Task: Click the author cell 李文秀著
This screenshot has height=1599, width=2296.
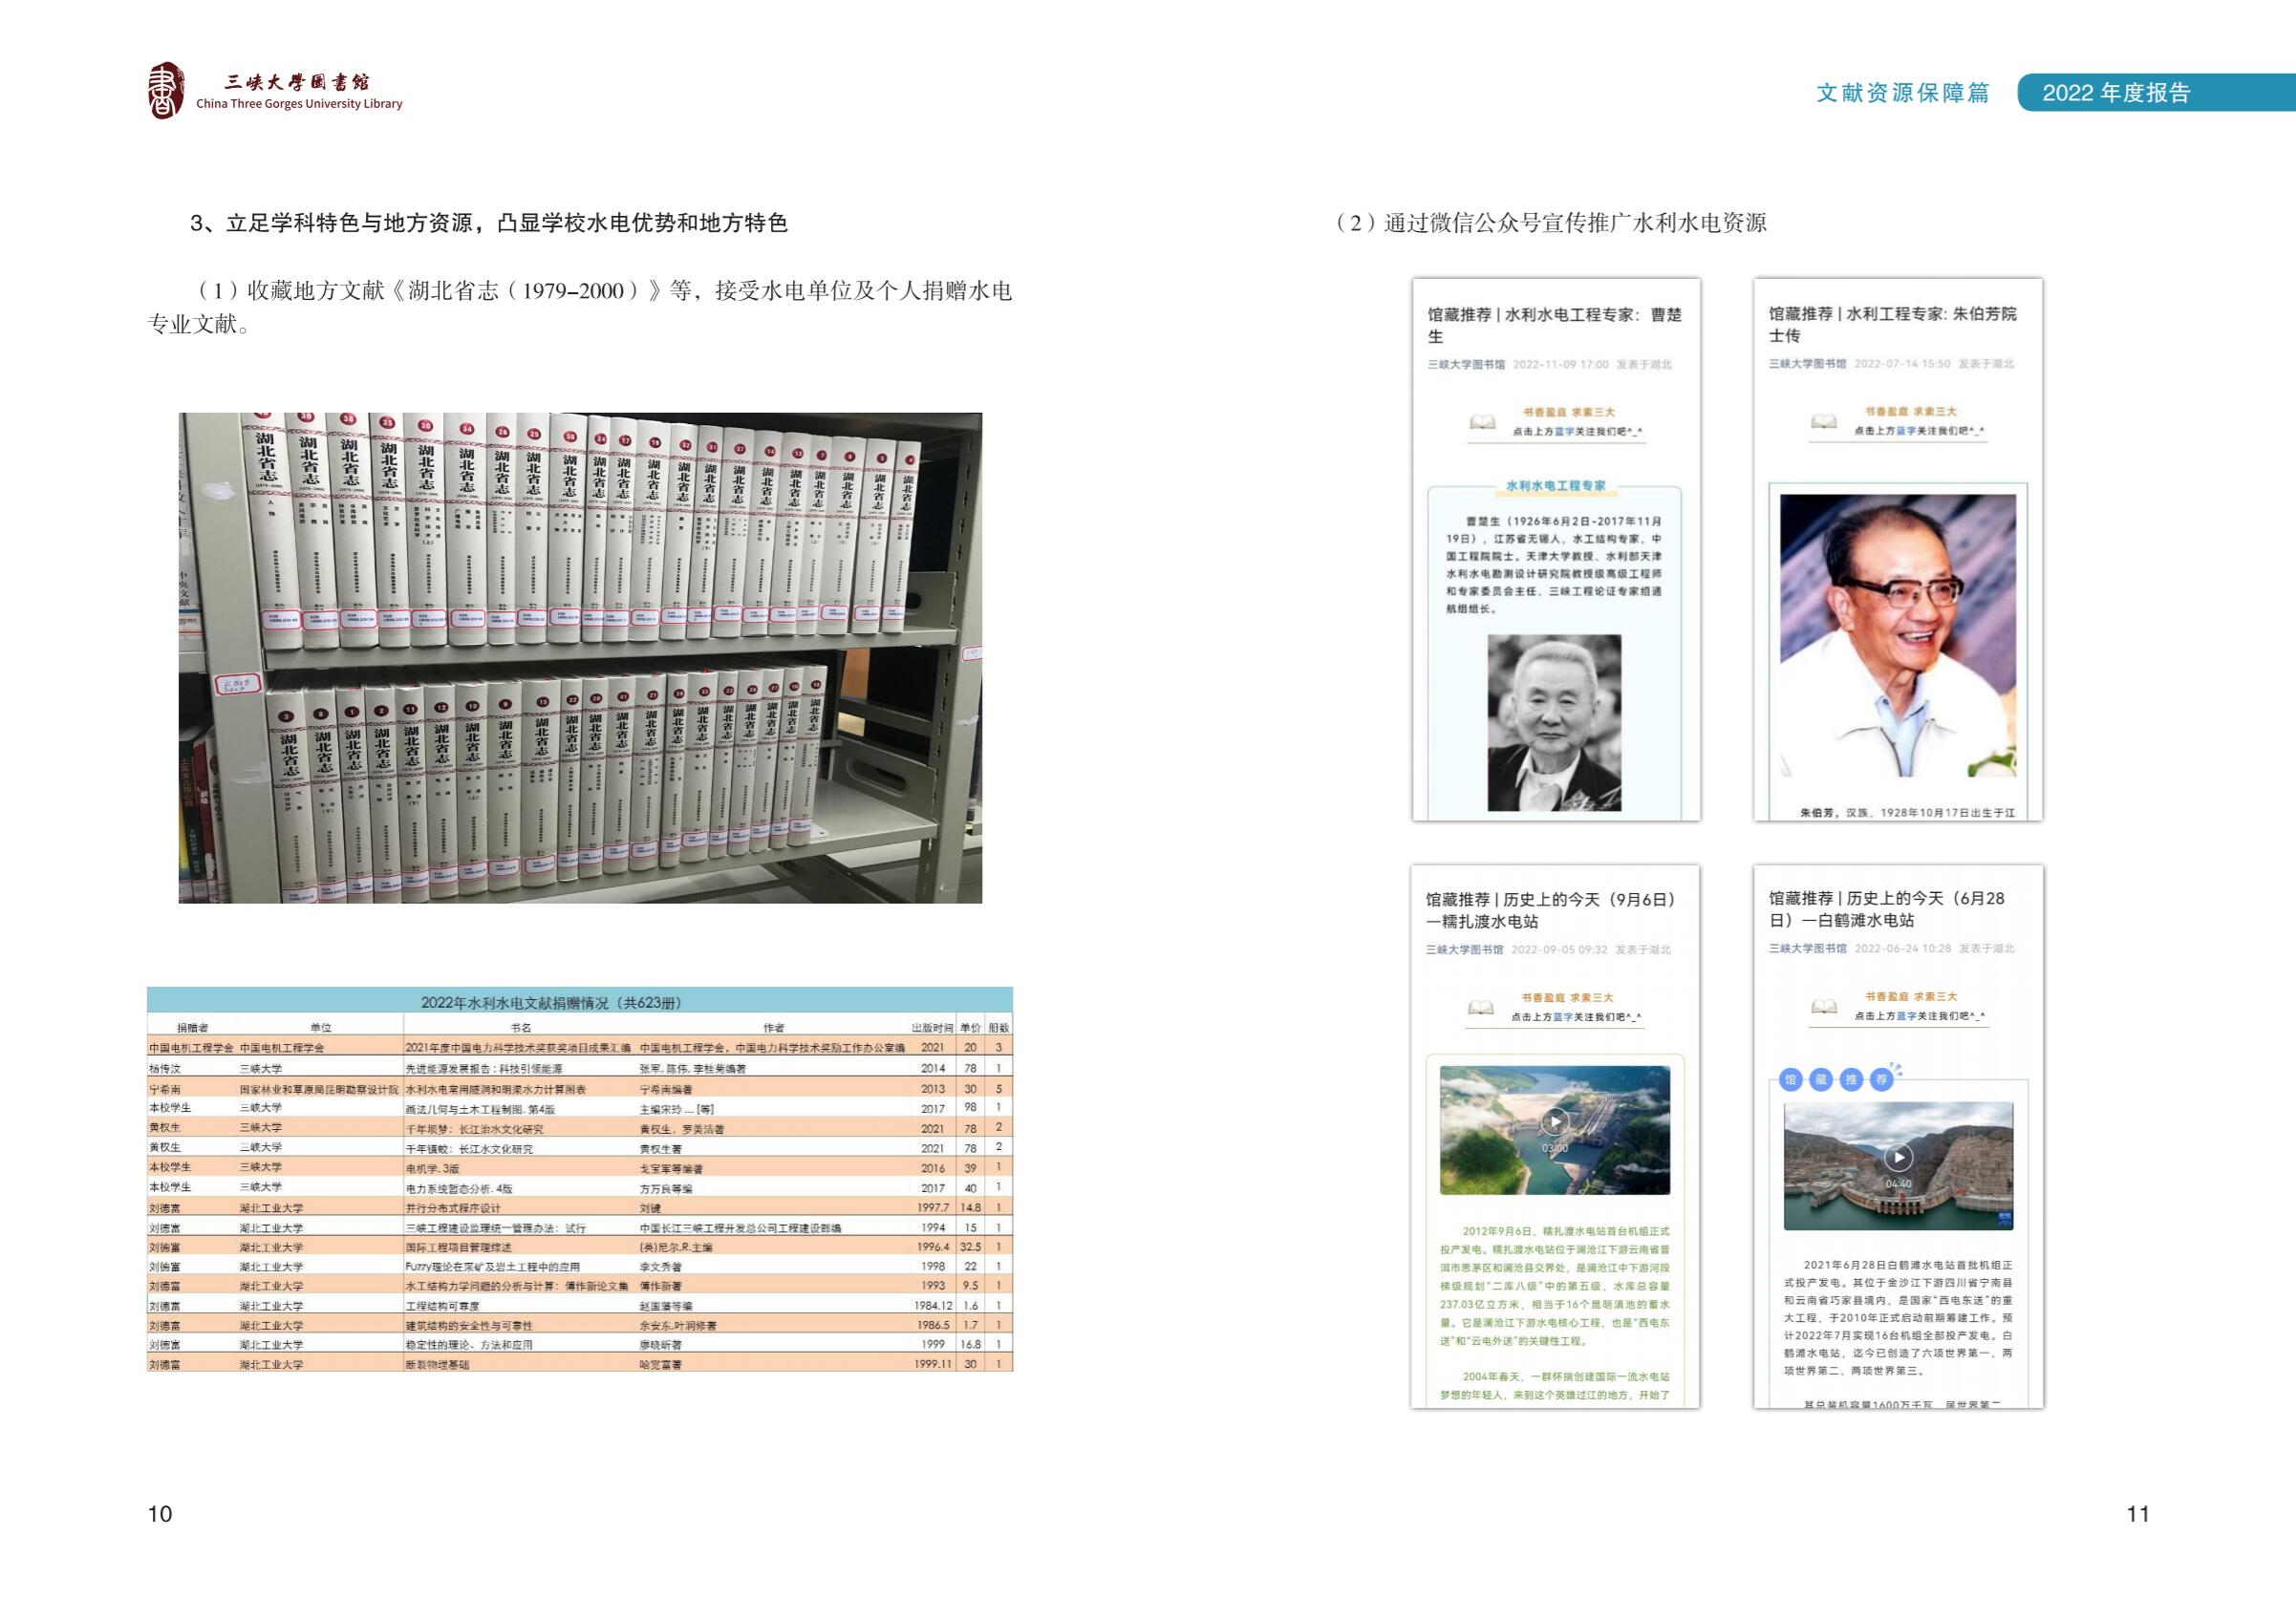Action: click(661, 1266)
